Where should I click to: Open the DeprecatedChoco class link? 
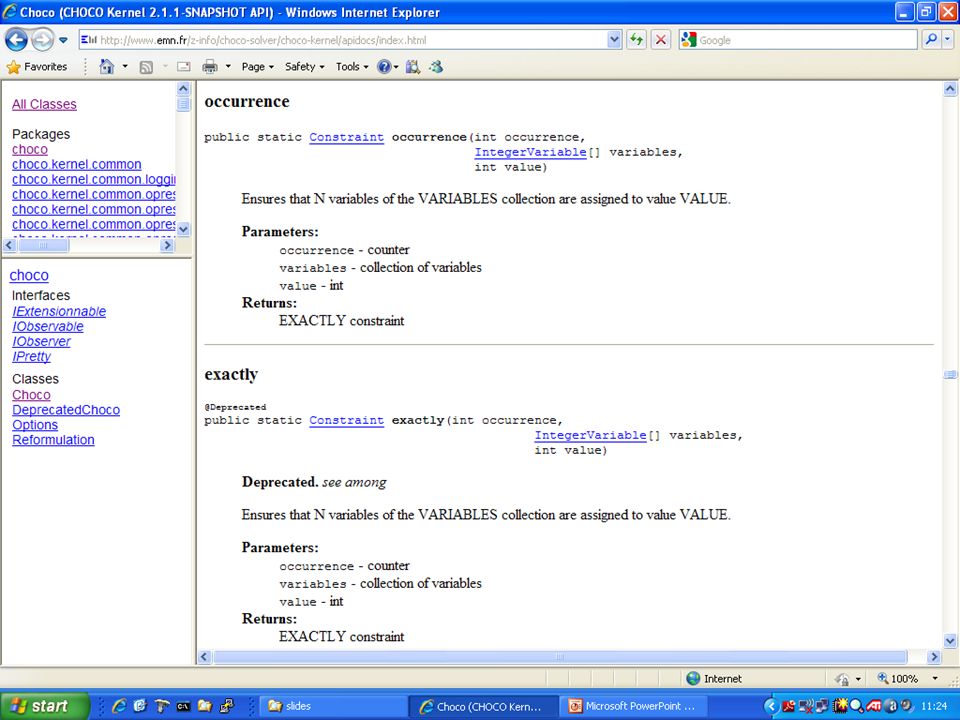pos(66,410)
